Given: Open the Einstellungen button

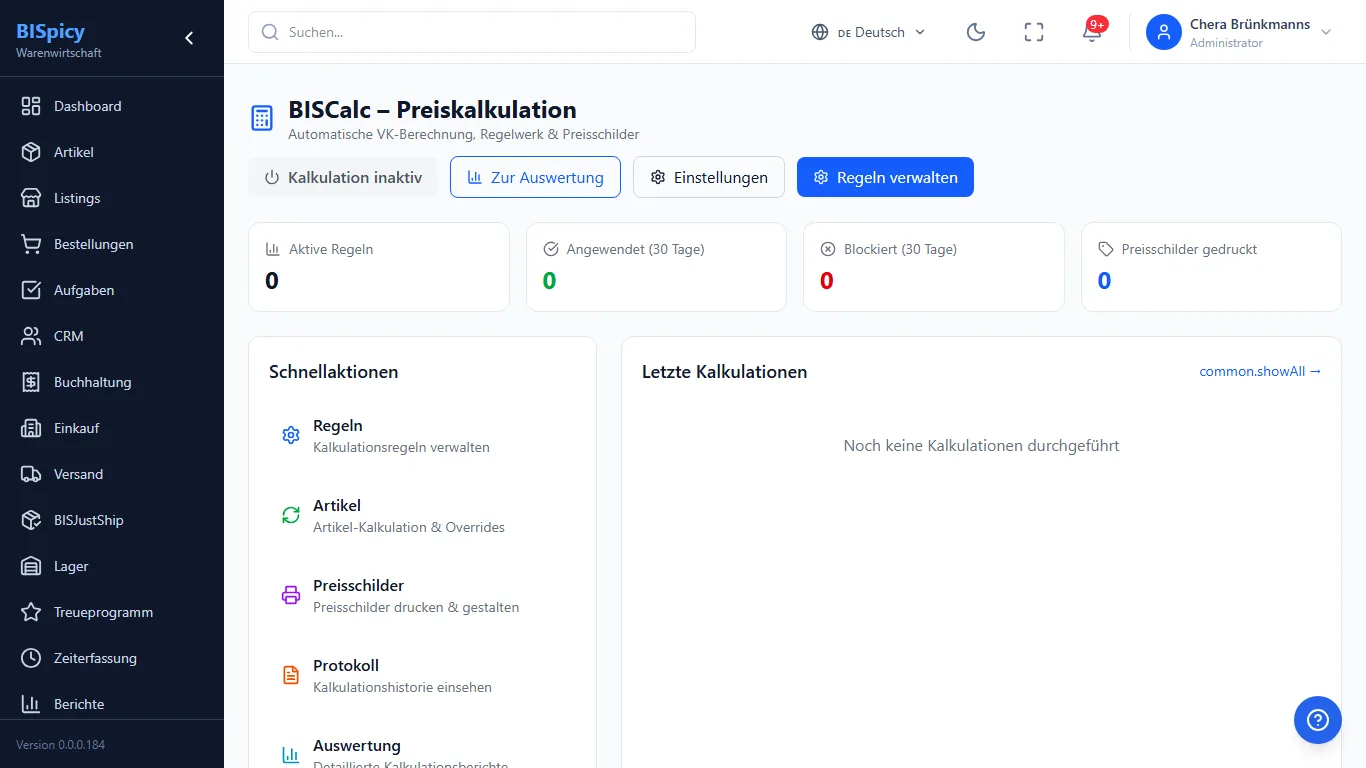Looking at the screenshot, I should click(x=709, y=177).
